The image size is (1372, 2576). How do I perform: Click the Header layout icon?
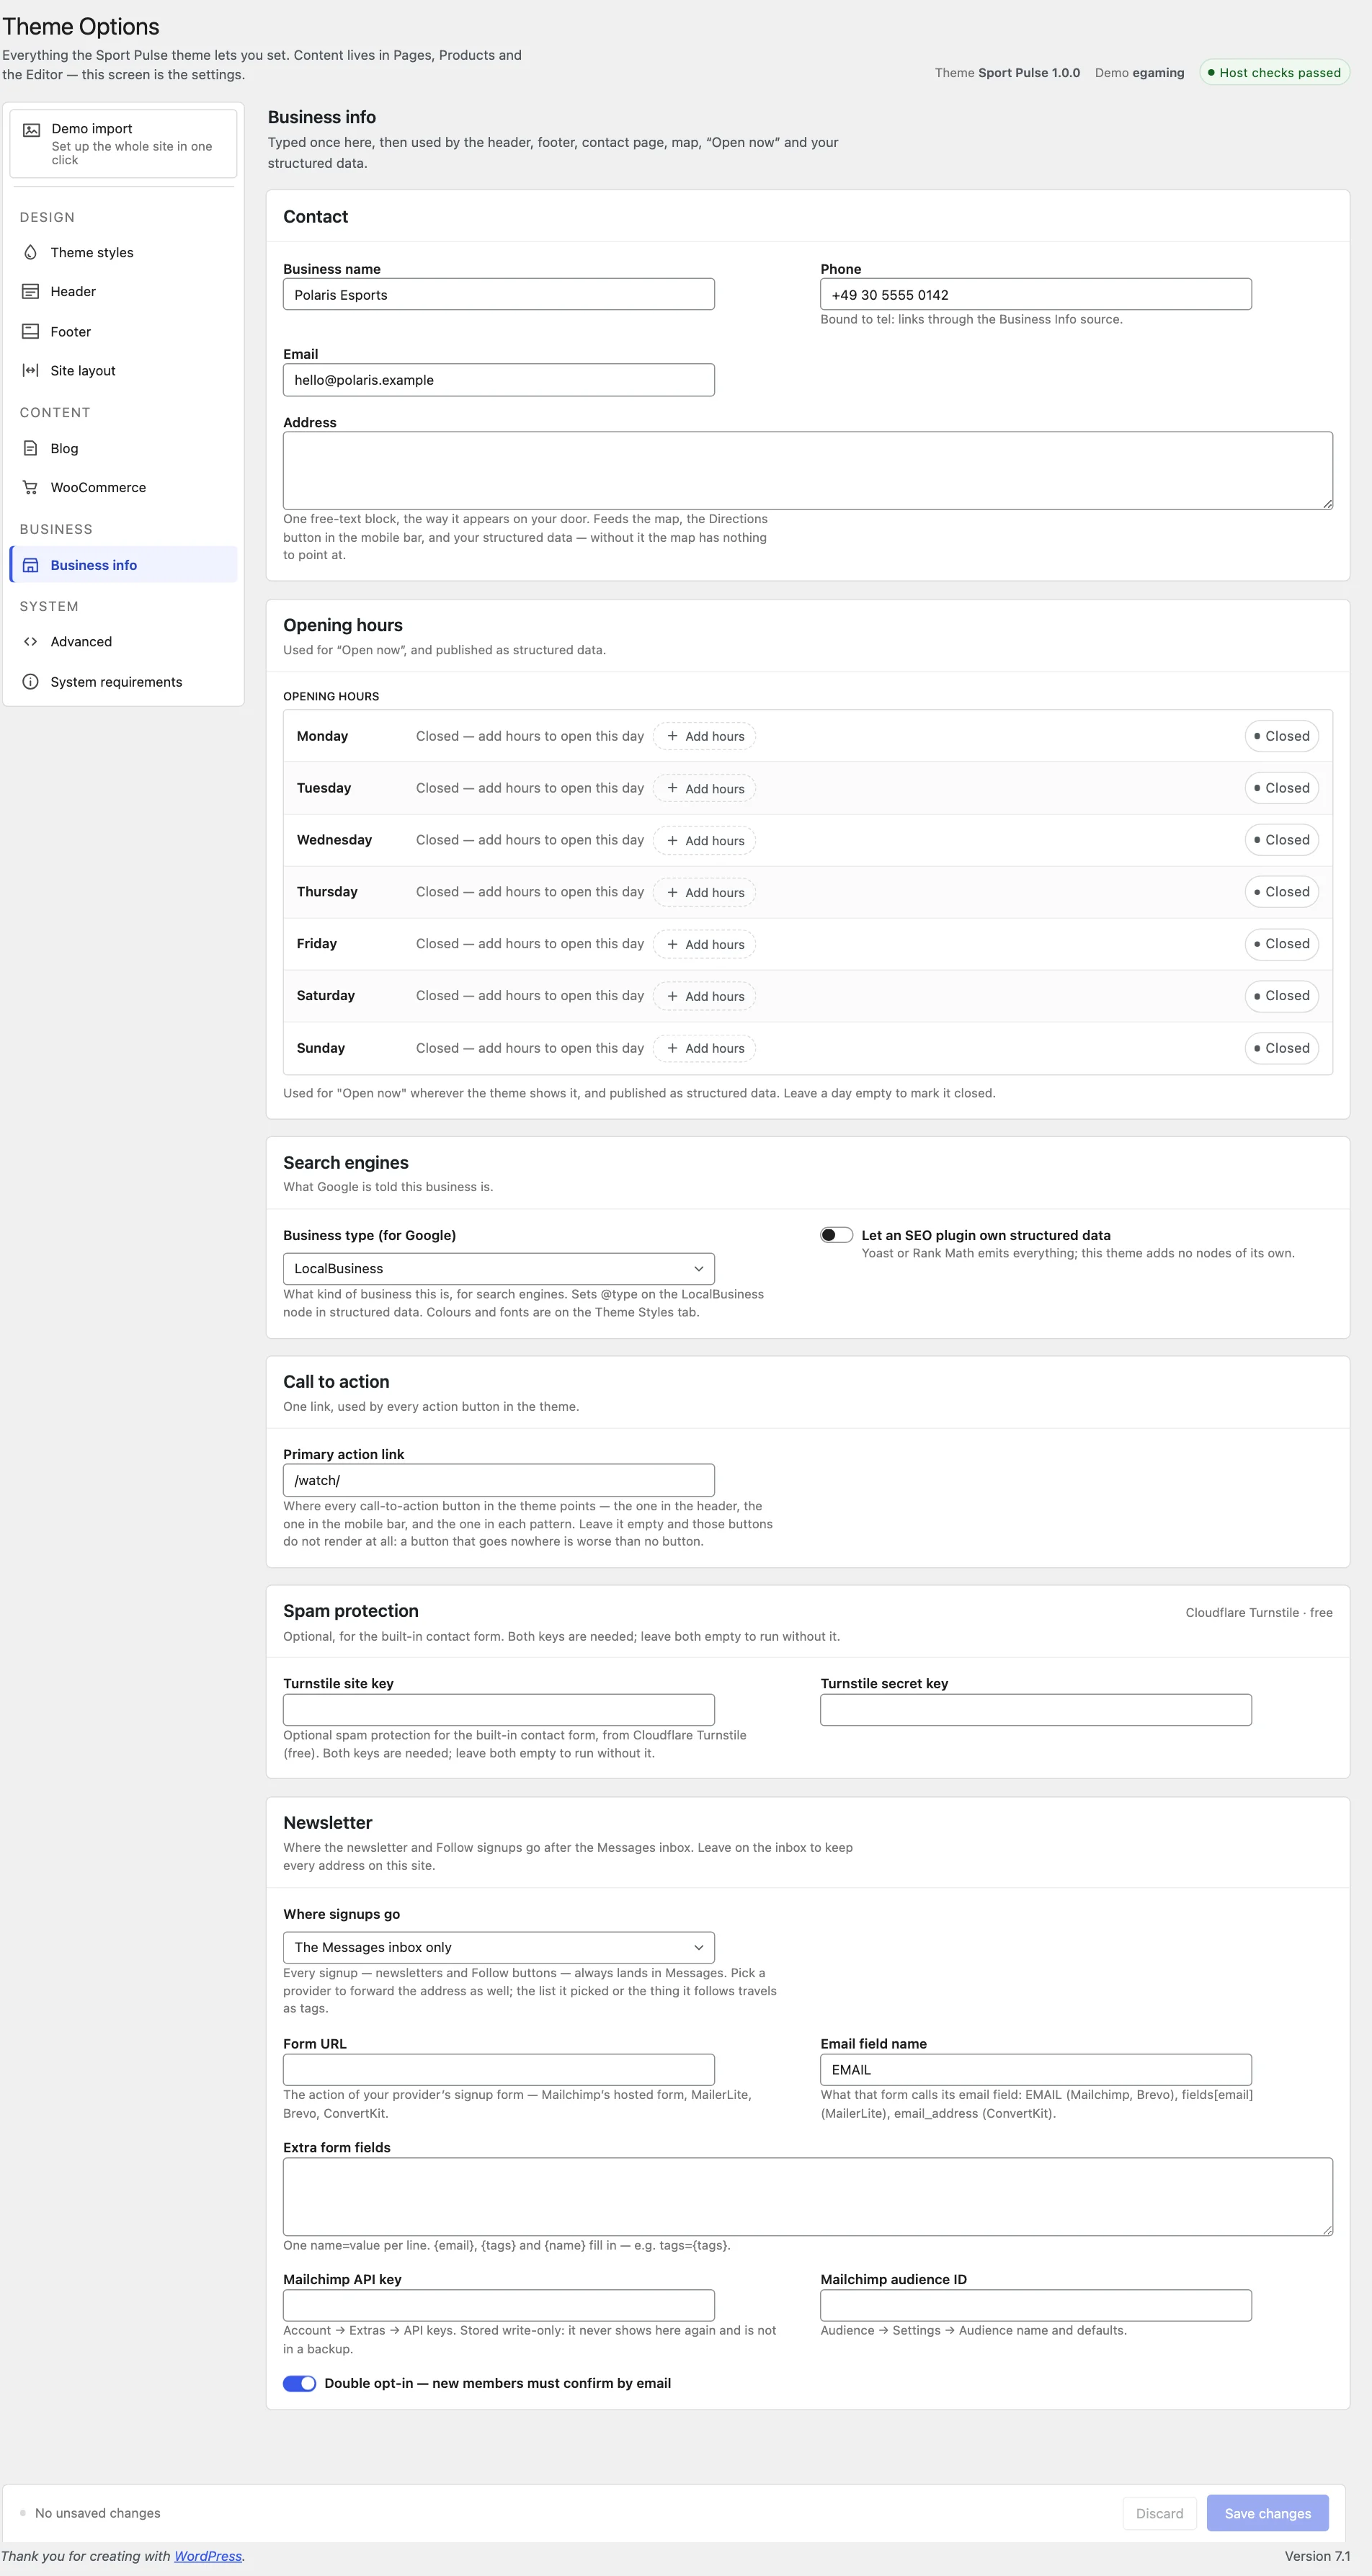[x=30, y=291]
